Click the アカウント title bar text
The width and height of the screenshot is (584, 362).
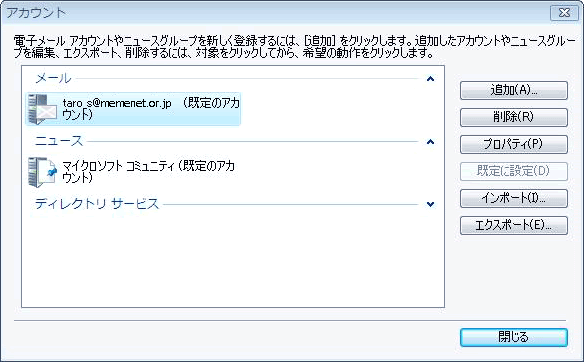point(36,13)
